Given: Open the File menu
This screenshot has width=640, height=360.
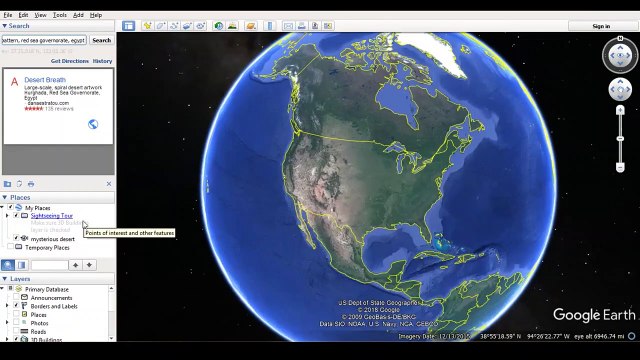Looking at the screenshot, I should click(x=8, y=15).
